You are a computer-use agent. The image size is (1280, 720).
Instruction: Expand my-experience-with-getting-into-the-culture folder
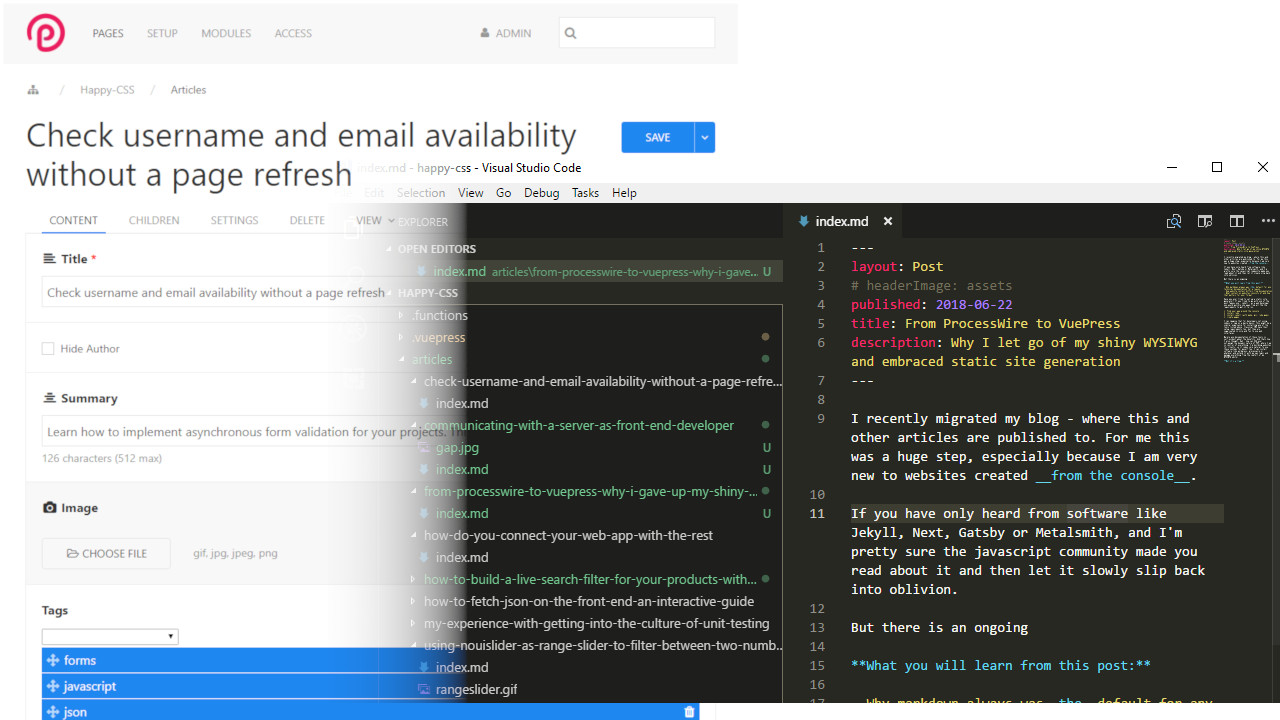point(415,623)
